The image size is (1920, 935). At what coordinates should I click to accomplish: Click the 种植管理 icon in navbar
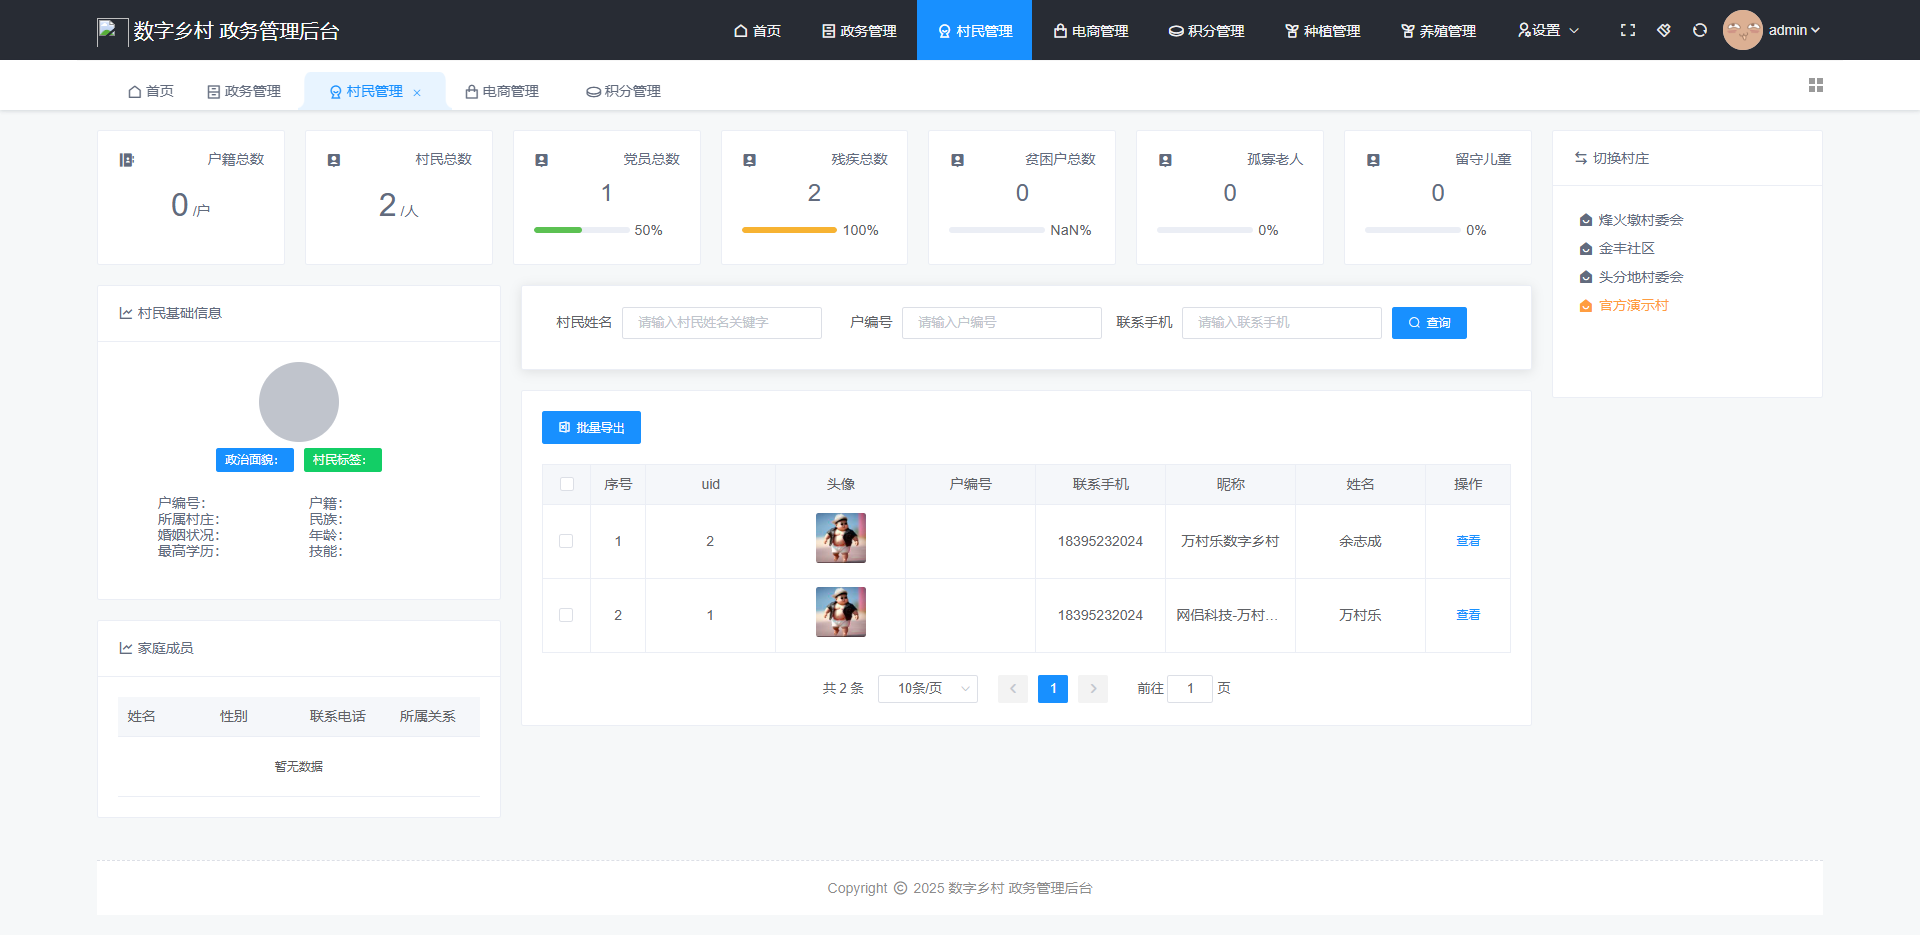[1293, 31]
